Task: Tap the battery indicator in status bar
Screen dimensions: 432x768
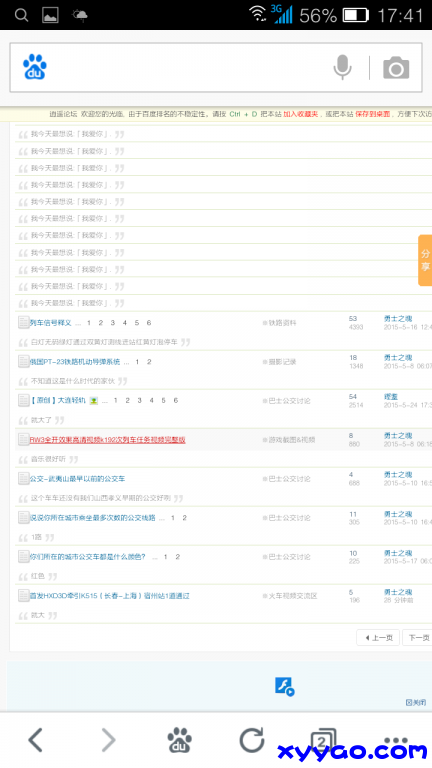Action: click(x=356, y=15)
